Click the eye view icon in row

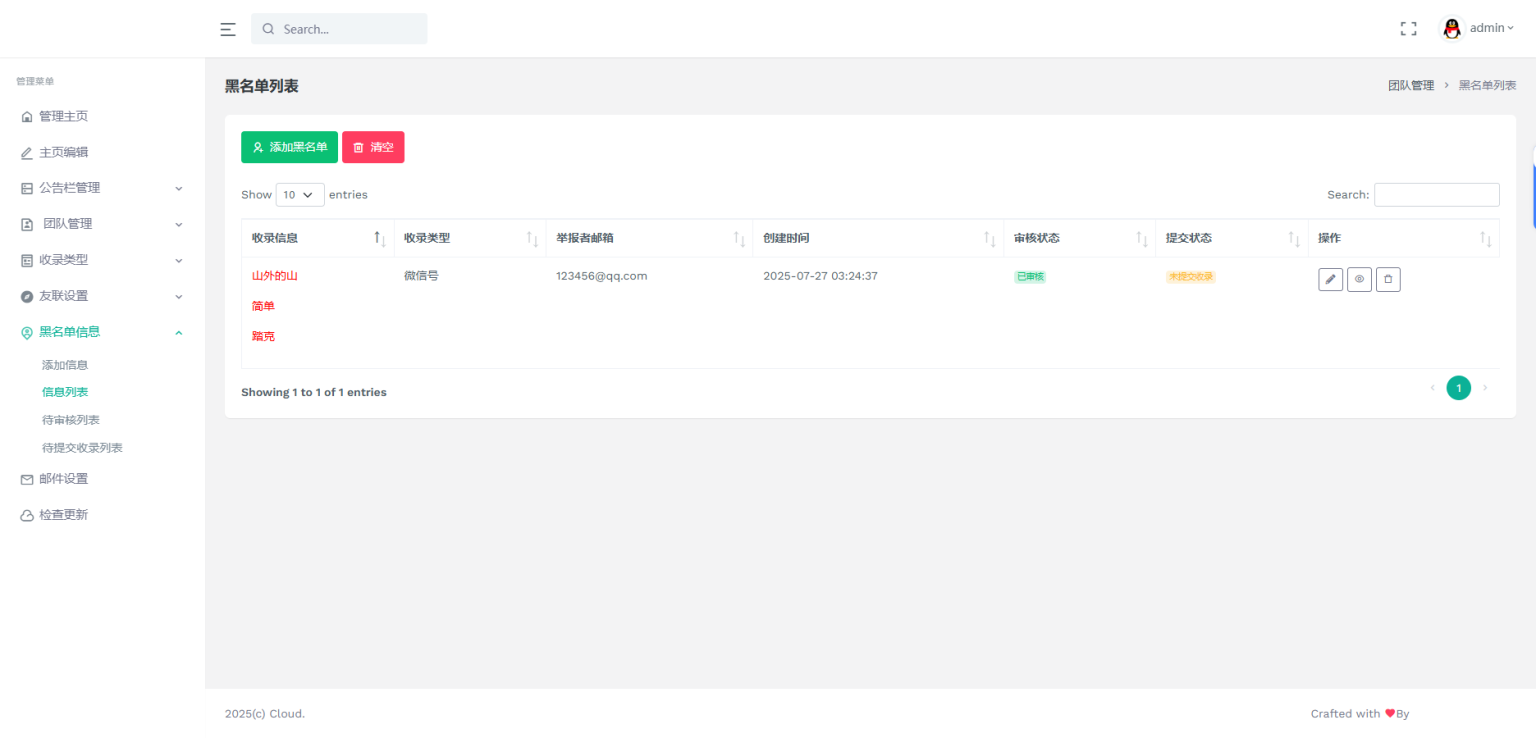1359,280
